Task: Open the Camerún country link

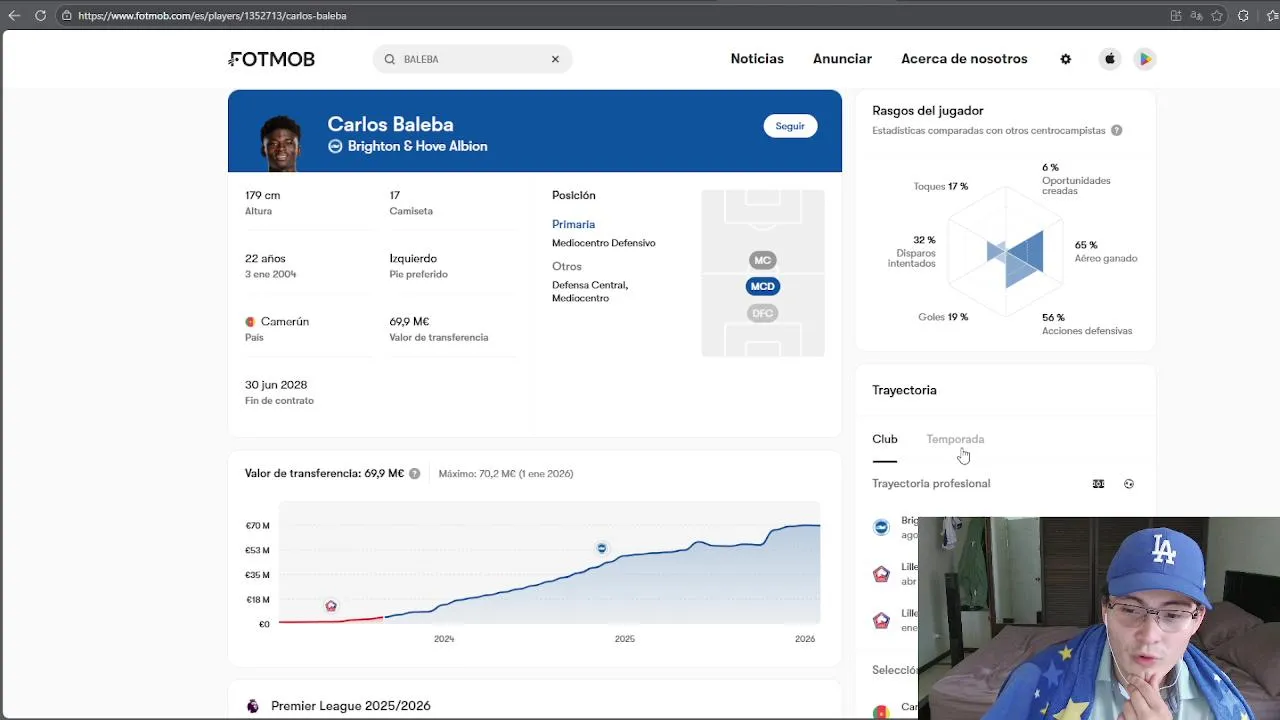Action: coord(285,322)
